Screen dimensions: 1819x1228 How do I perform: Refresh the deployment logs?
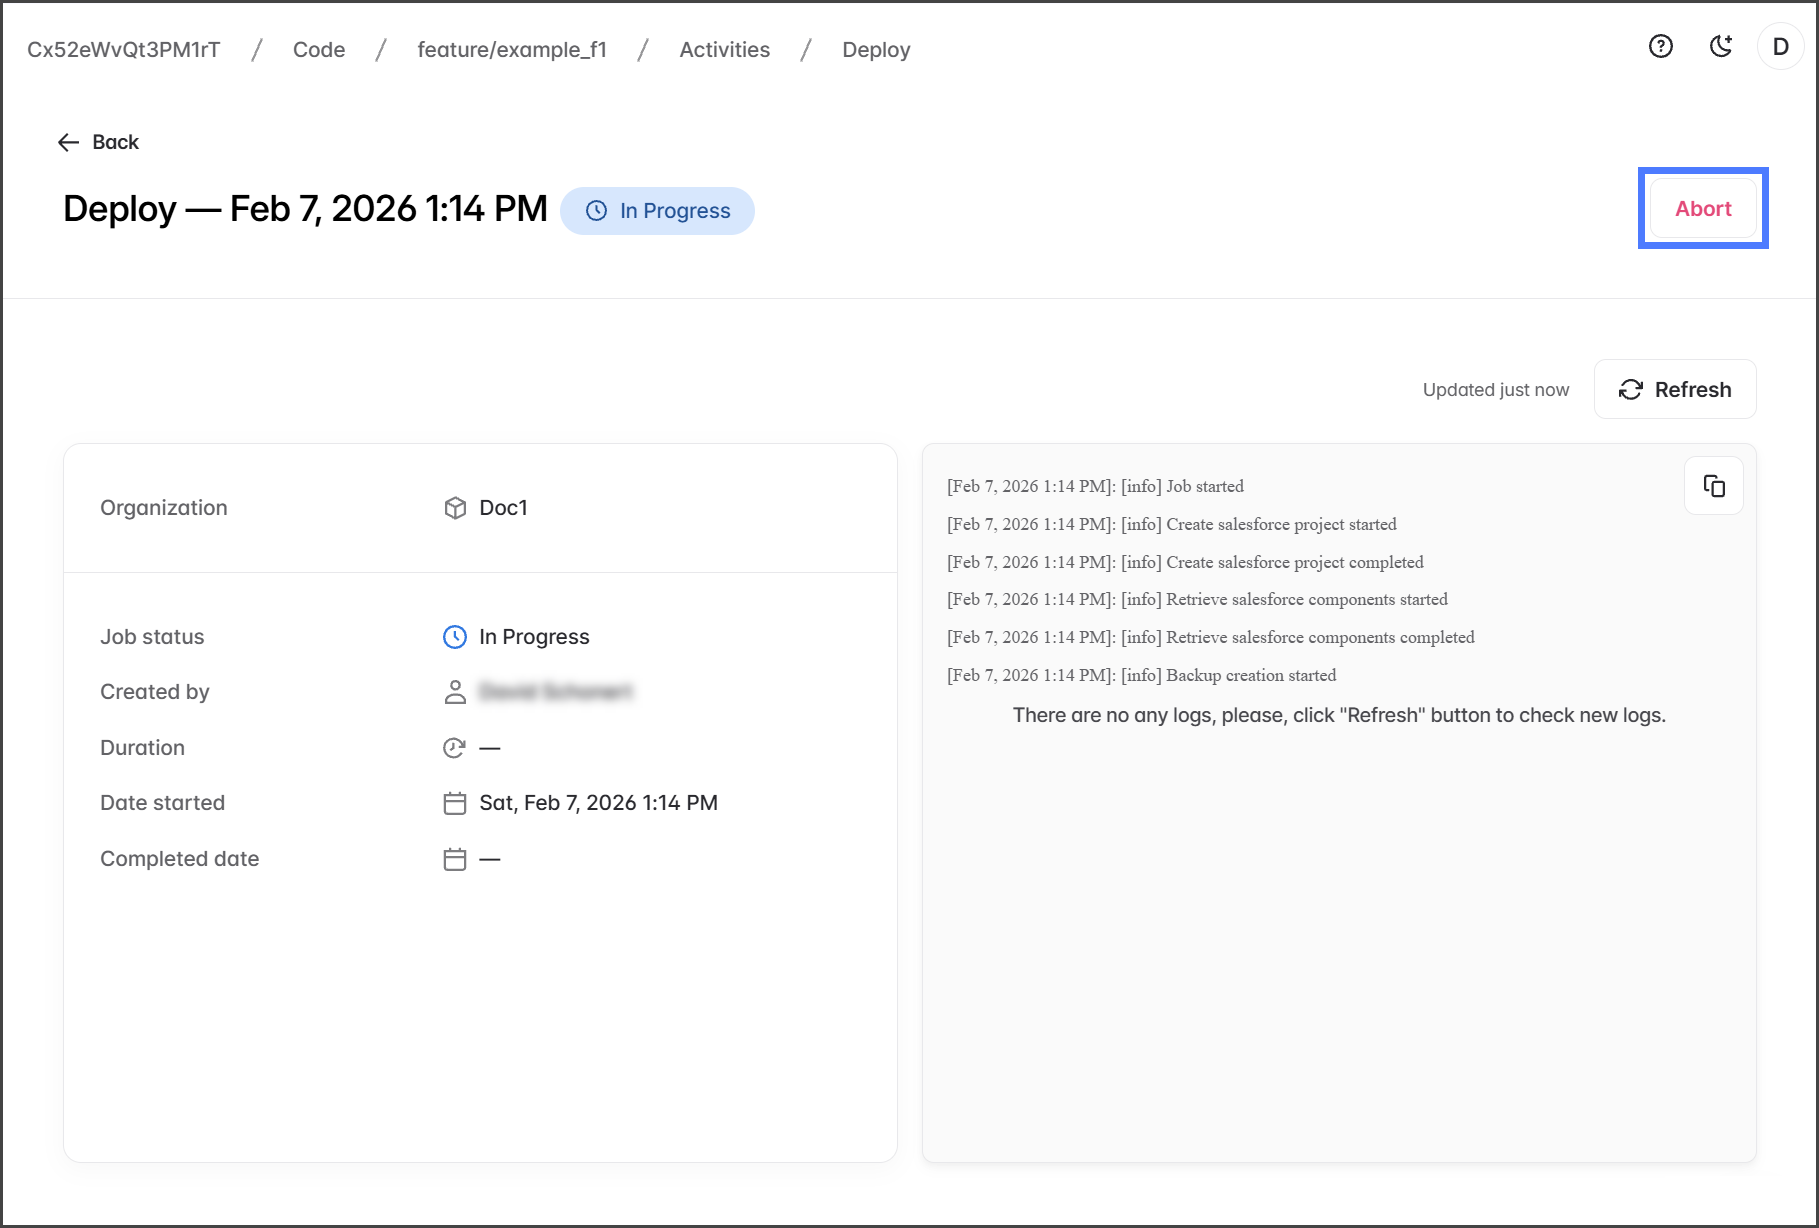coord(1674,389)
